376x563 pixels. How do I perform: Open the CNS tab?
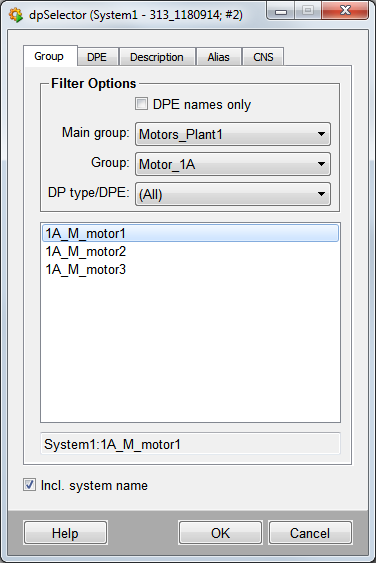click(263, 57)
